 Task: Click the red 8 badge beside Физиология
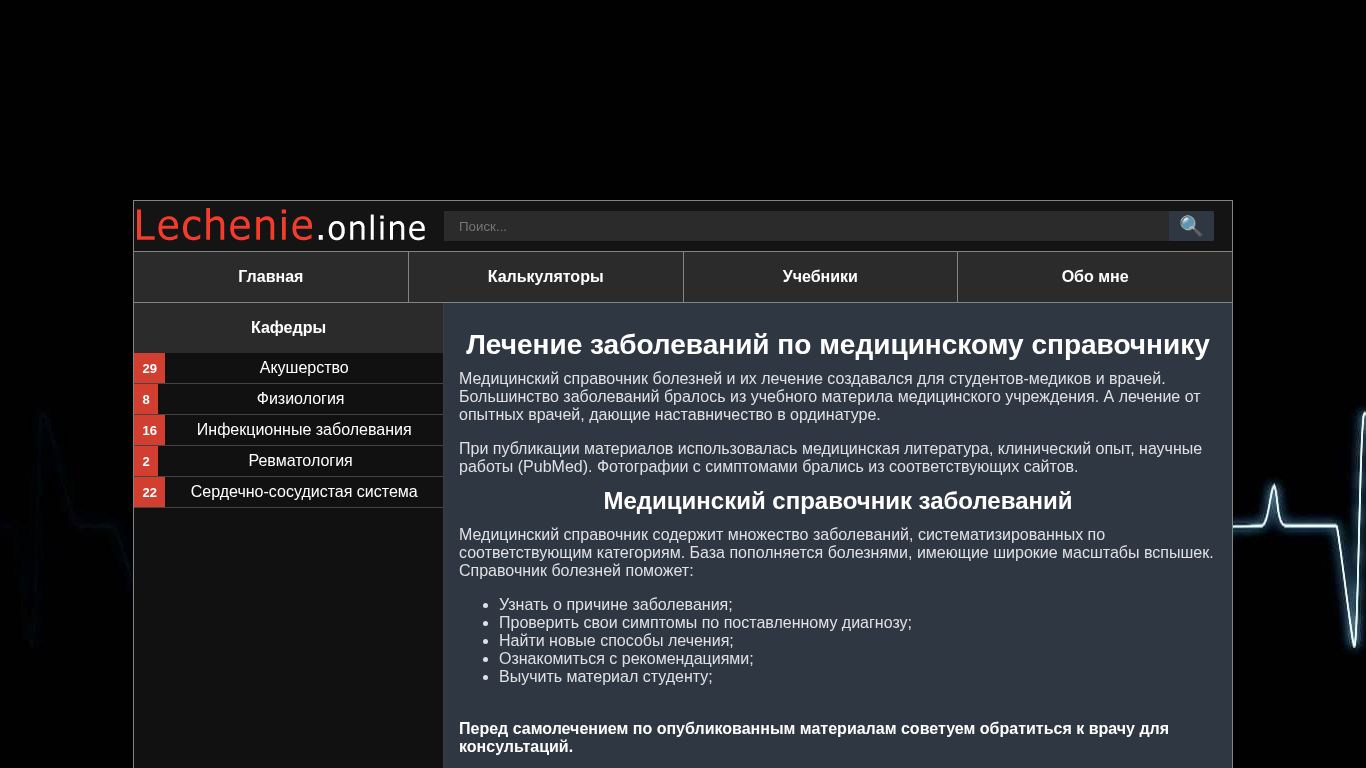click(x=146, y=399)
